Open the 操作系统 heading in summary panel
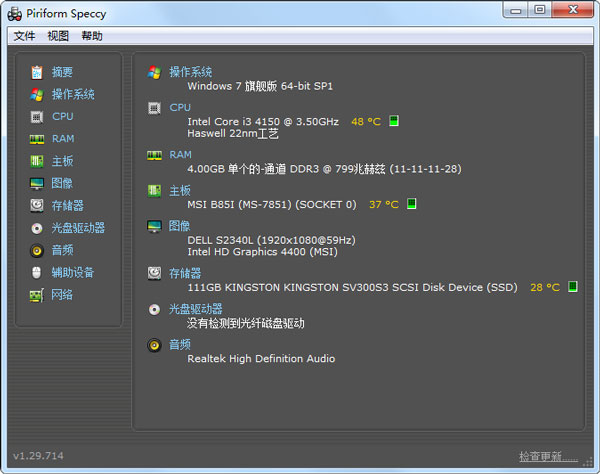600x474 pixels. (x=191, y=72)
